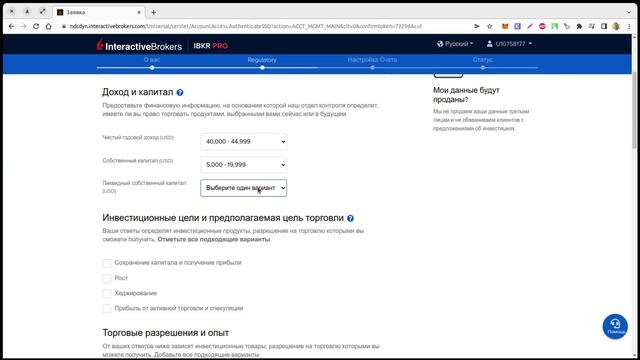
Task: Click the share/send icon in address bar
Action: coord(477,26)
